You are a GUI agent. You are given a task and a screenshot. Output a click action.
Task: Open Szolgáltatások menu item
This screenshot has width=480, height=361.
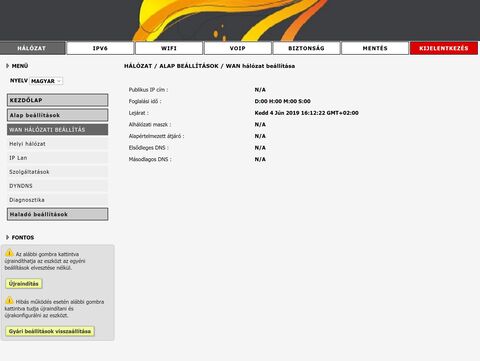[x=58, y=172]
